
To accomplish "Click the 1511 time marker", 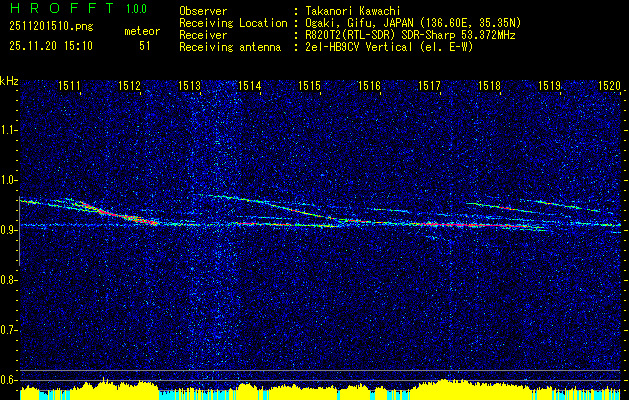I will pos(69,85).
